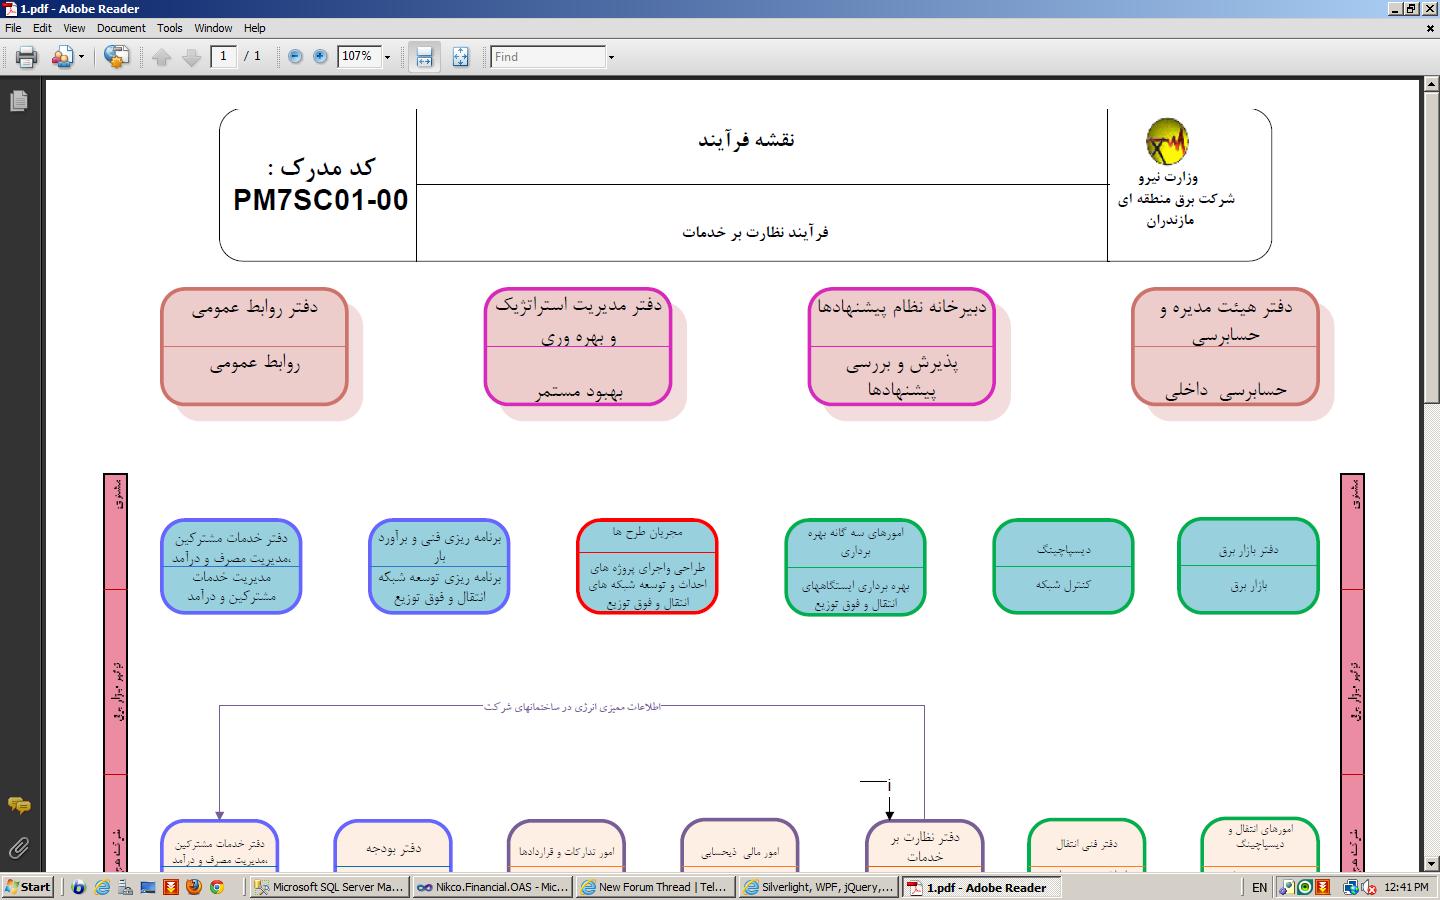This screenshot has width=1440, height=900.
Task: Open the Tools menu
Action: coord(170,28)
